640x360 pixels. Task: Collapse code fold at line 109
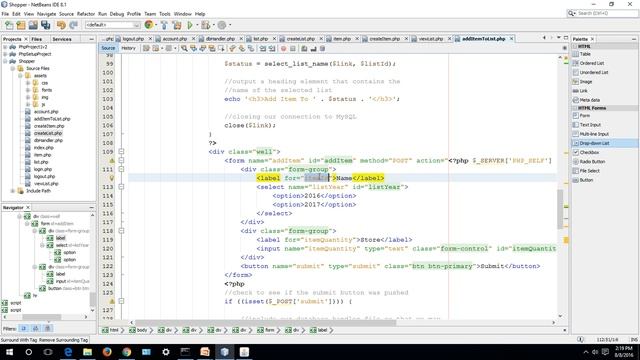(x=121, y=151)
